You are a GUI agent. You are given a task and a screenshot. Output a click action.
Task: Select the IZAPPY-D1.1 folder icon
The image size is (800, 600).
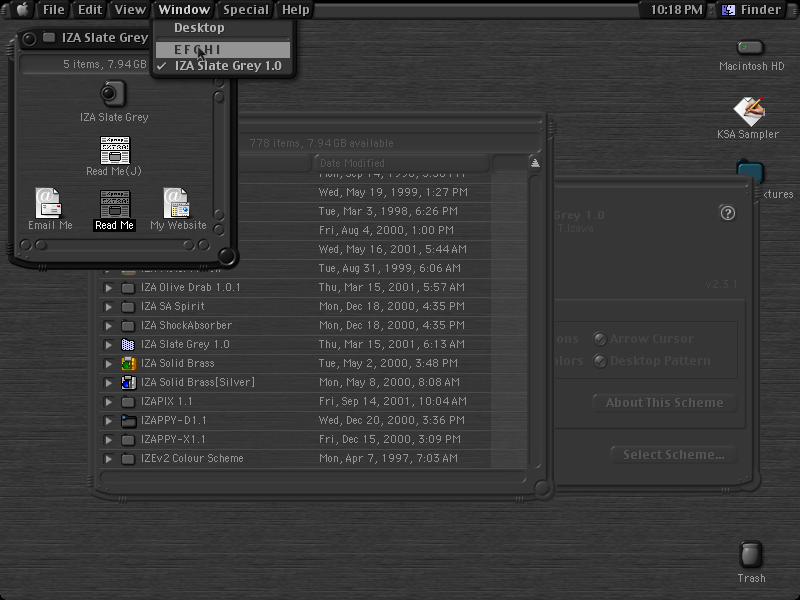click(x=129, y=420)
